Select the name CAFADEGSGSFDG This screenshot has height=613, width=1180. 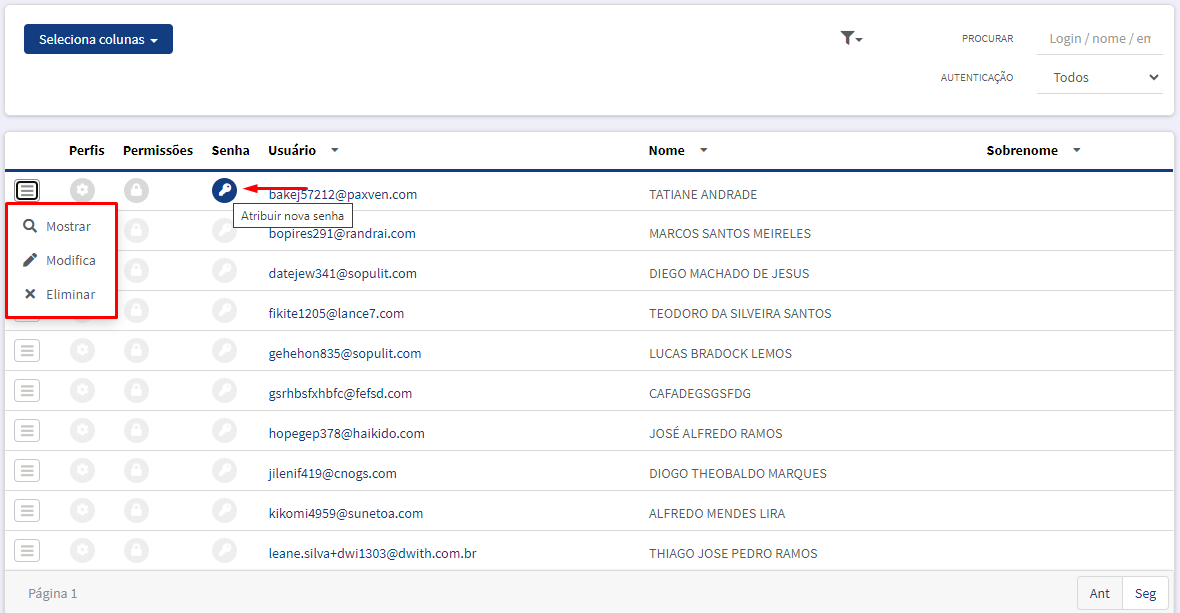pos(700,393)
